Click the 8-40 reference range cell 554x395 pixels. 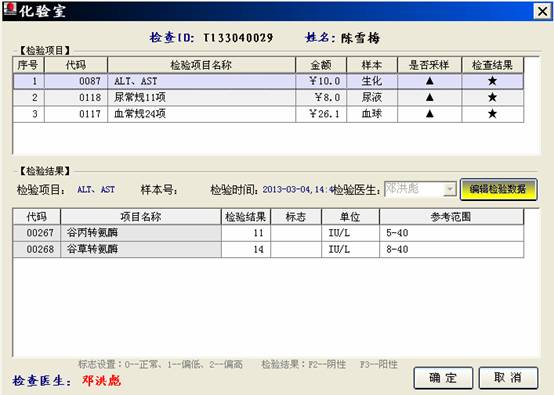click(x=451, y=249)
